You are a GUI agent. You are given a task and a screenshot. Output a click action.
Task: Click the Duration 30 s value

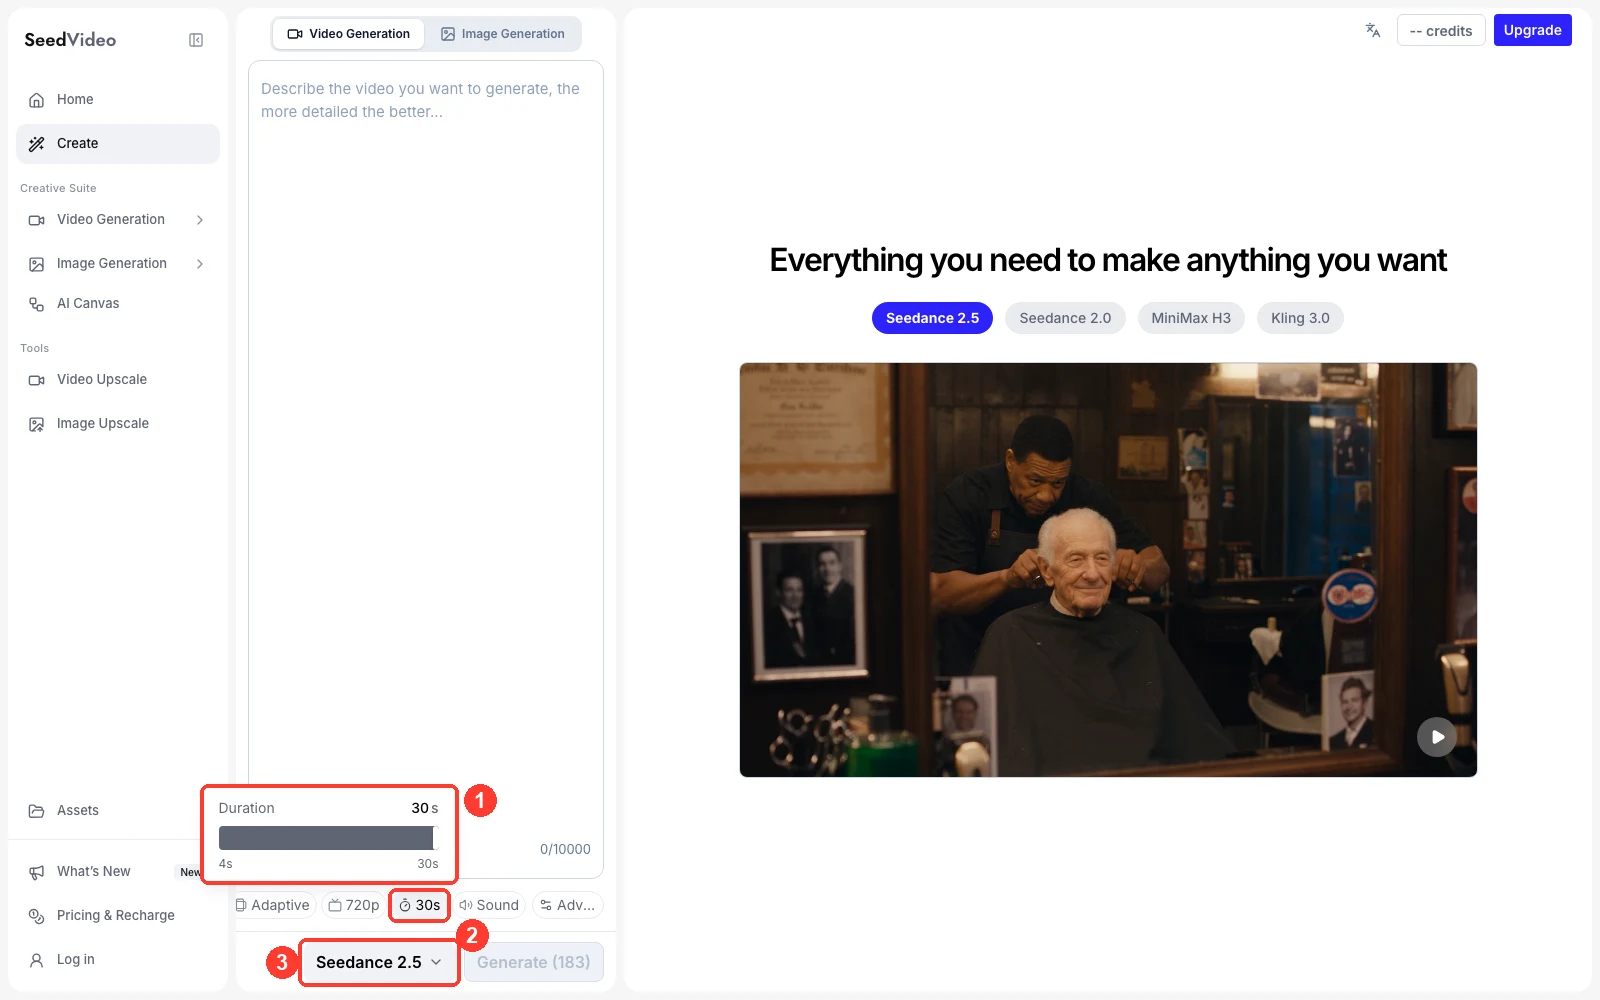tap(425, 808)
